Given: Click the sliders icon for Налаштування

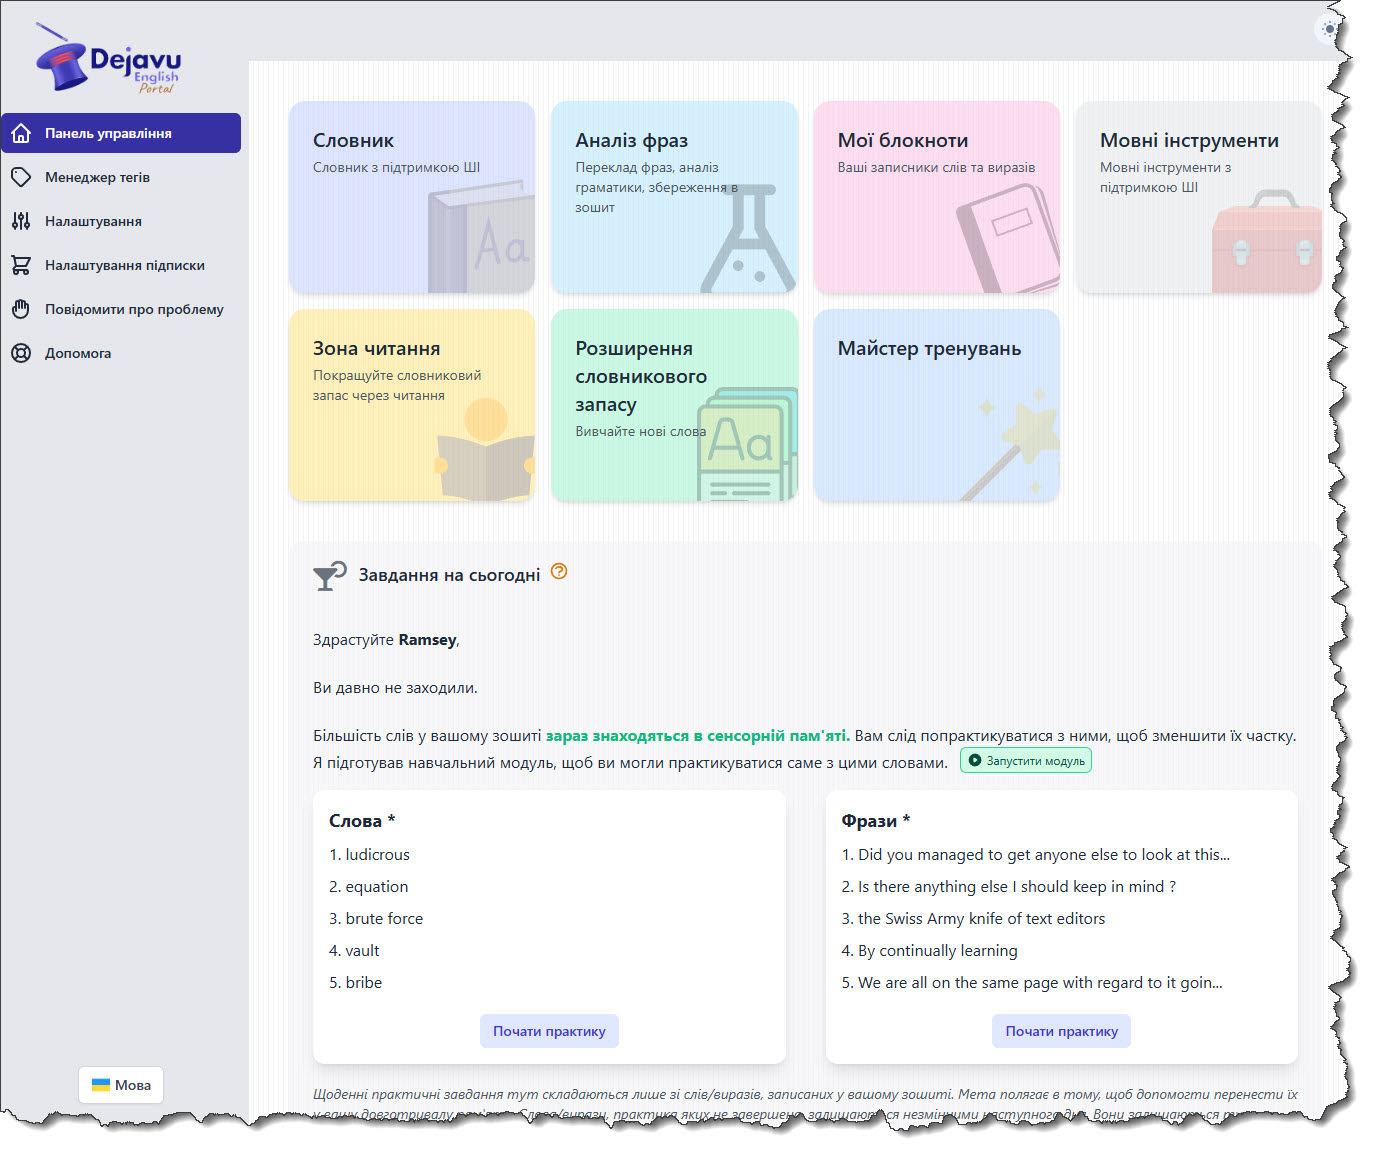Looking at the screenshot, I should (21, 221).
